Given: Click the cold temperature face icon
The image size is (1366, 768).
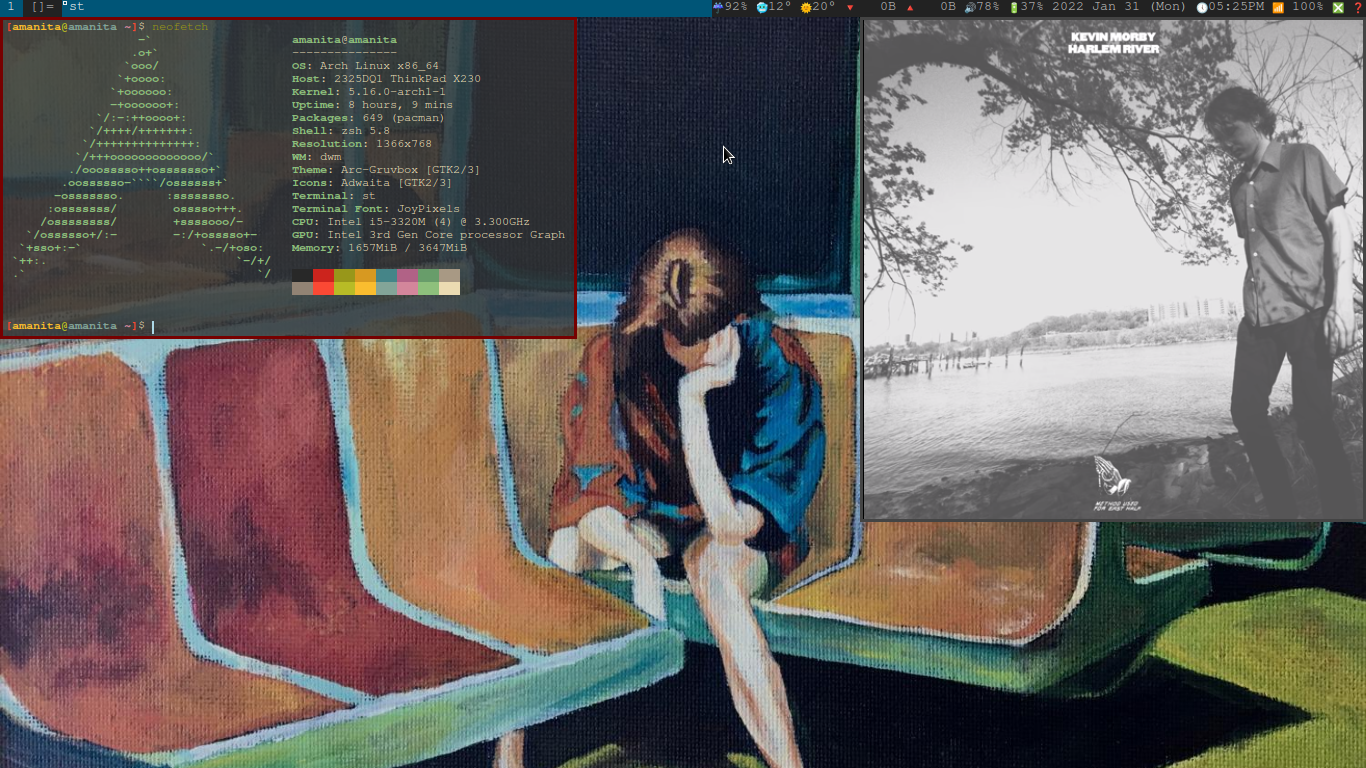Looking at the screenshot, I should (762, 7).
